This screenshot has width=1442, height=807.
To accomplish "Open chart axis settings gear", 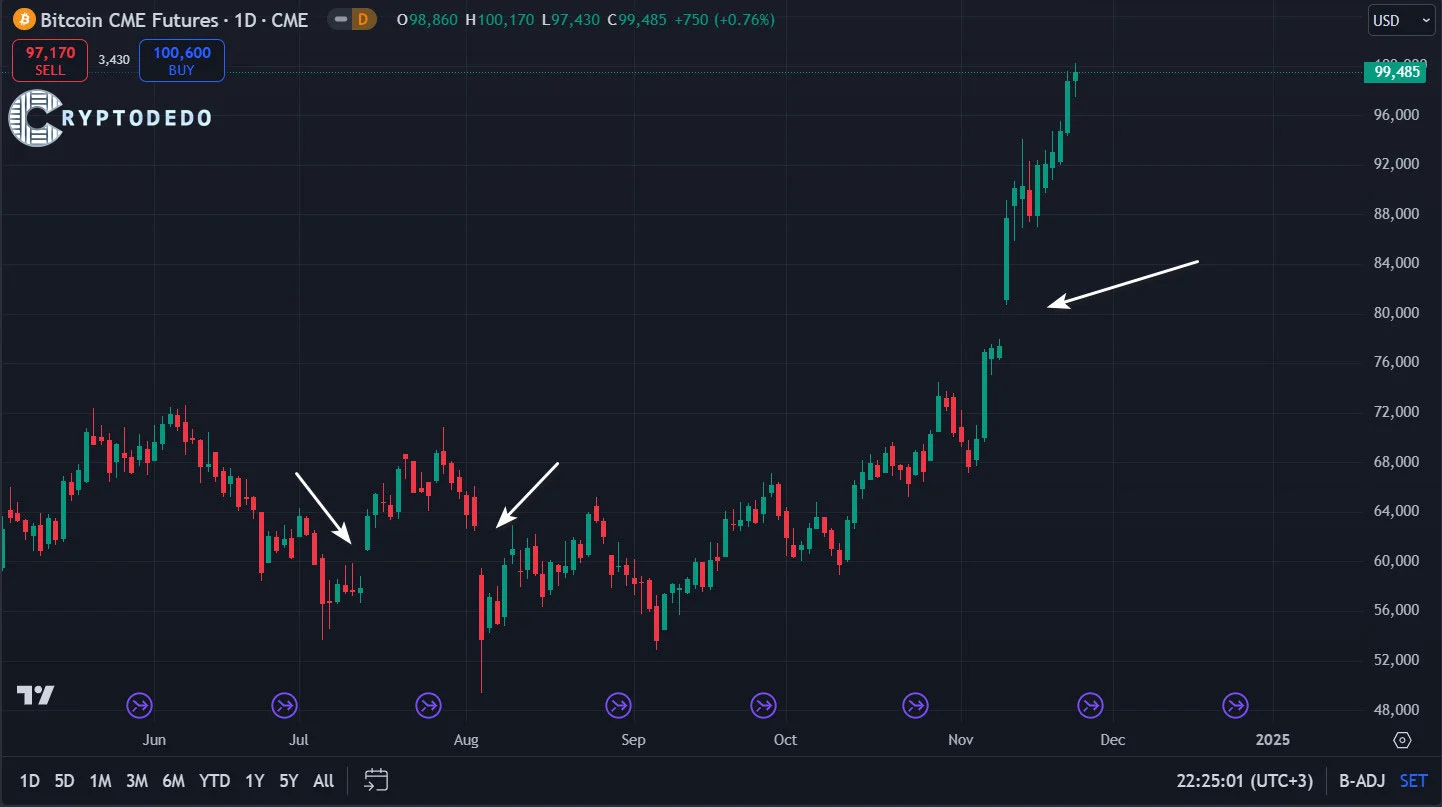I will 1402,740.
